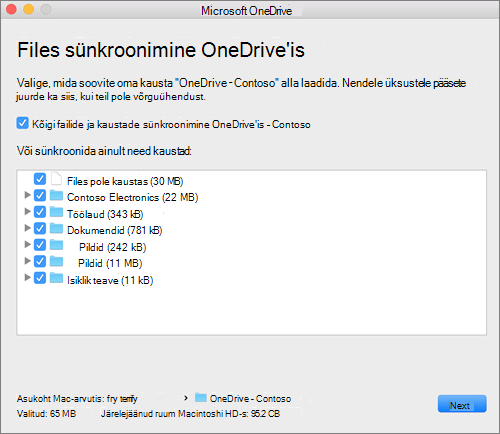Expand the Pildid (11 MB) folder
Viewport: 500px width, 434px height.
click(27, 261)
